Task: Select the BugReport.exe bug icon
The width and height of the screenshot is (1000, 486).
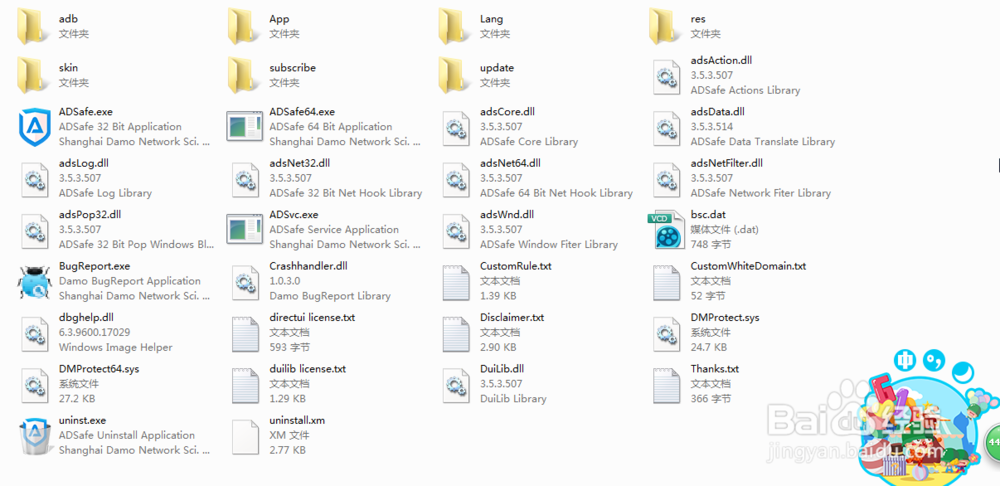Action: coord(34,282)
